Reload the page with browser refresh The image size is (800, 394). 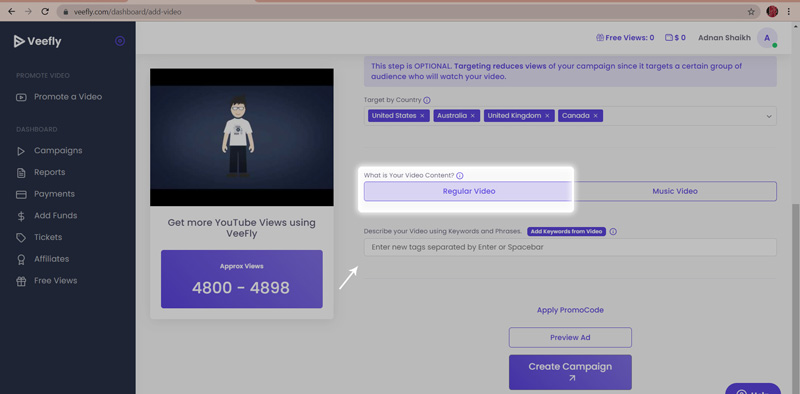pyautogui.click(x=45, y=11)
